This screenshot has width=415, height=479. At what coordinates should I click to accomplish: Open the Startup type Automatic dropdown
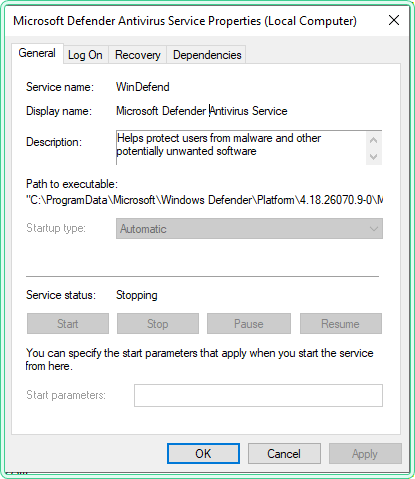[x=249, y=229]
